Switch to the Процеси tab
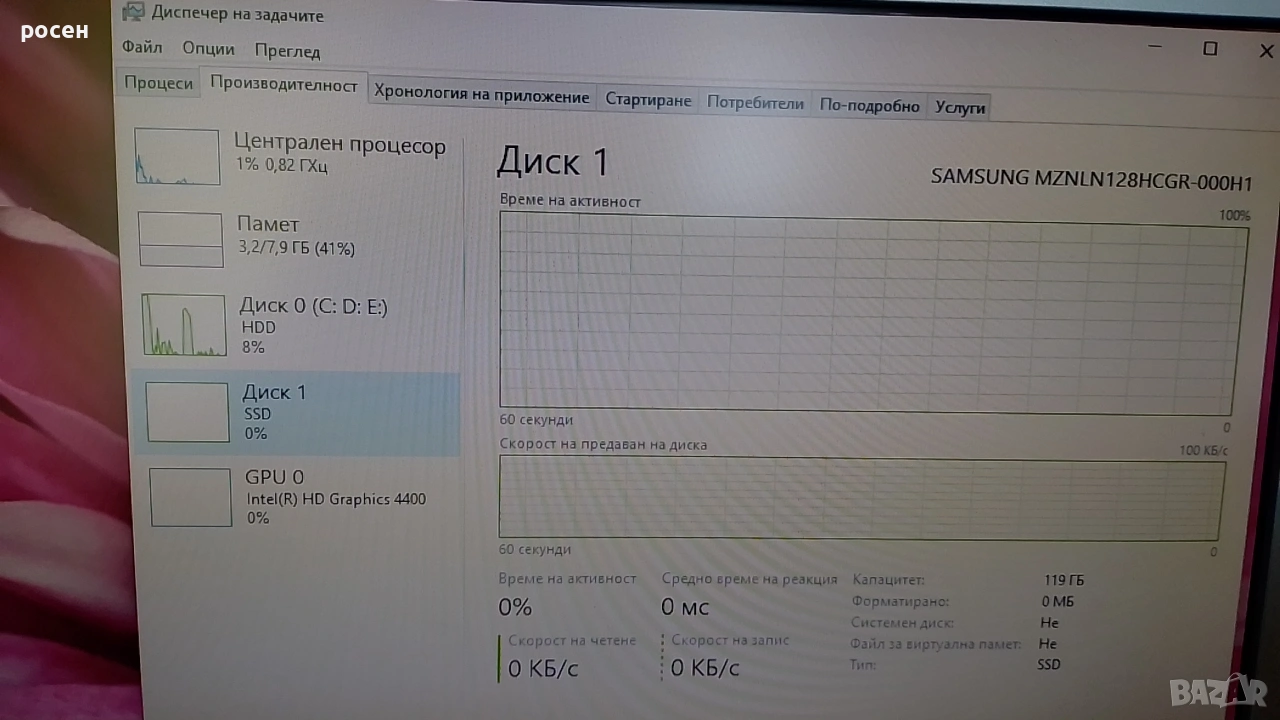The image size is (1280, 720). point(158,83)
